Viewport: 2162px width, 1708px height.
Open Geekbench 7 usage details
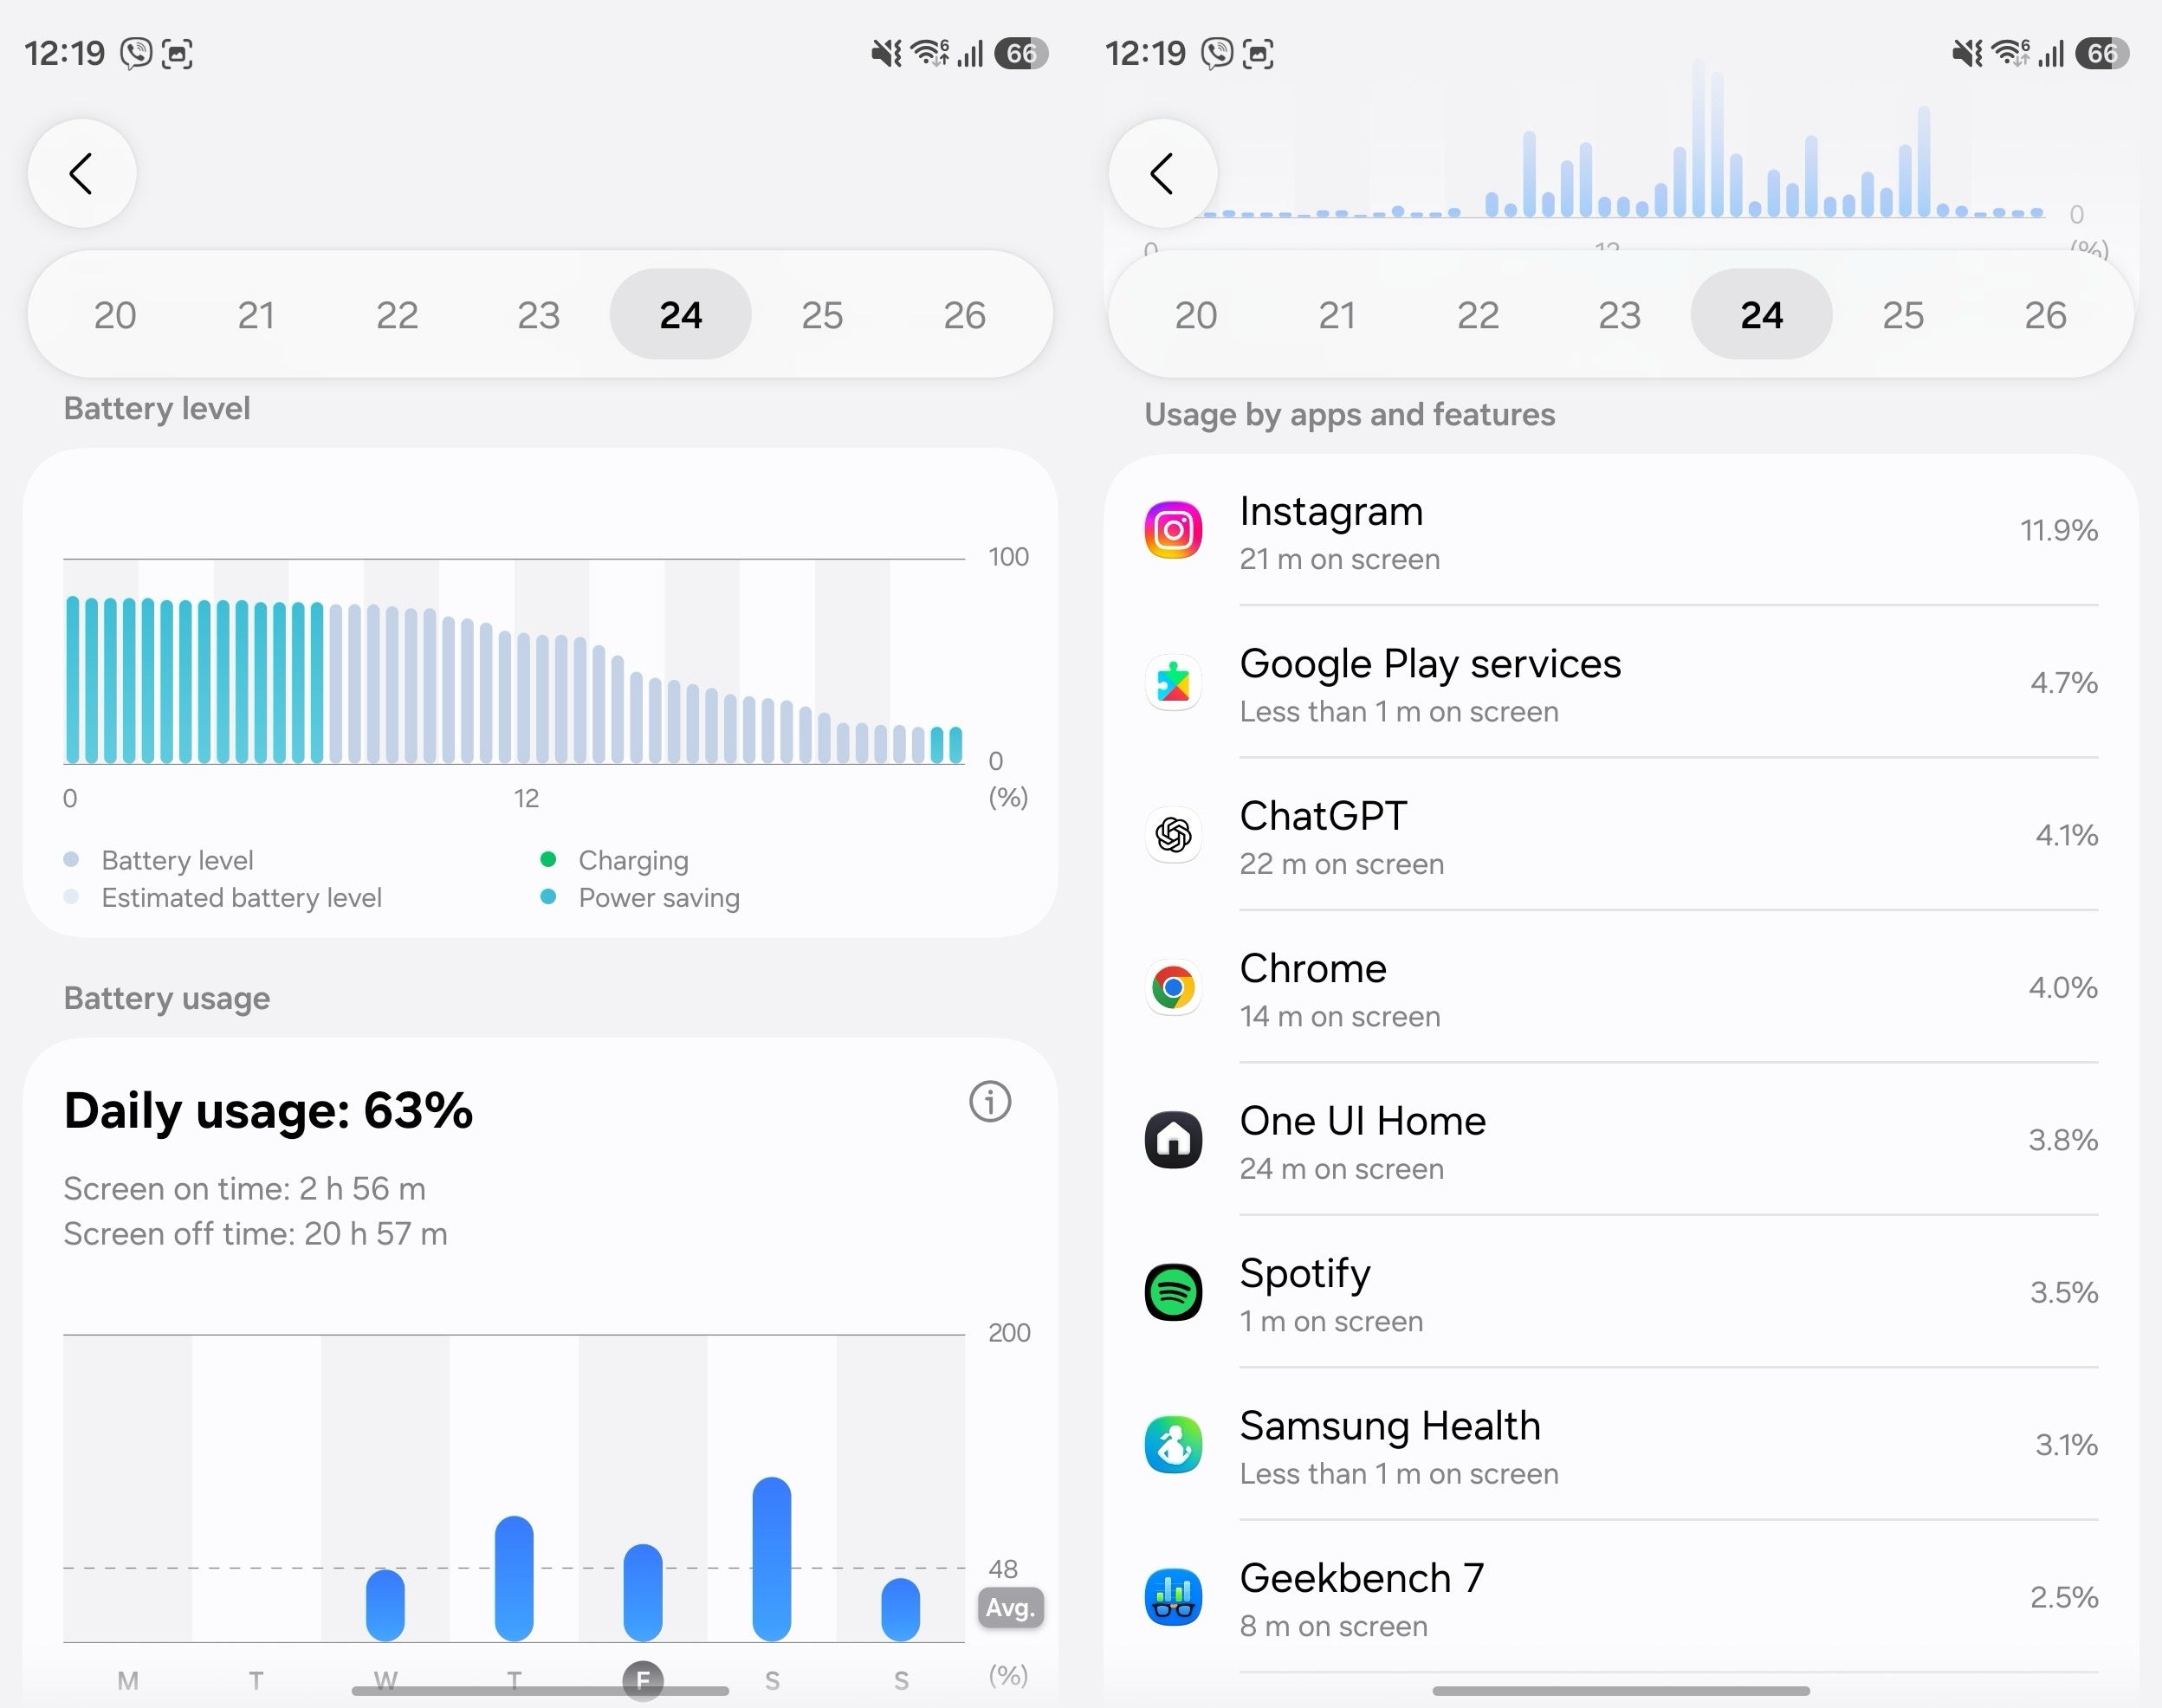pyautogui.click(x=1621, y=1597)
